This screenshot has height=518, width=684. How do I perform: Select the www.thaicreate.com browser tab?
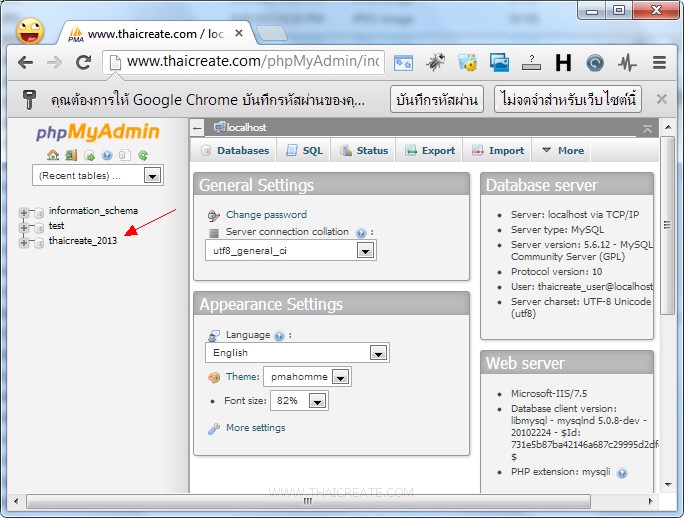155,34
